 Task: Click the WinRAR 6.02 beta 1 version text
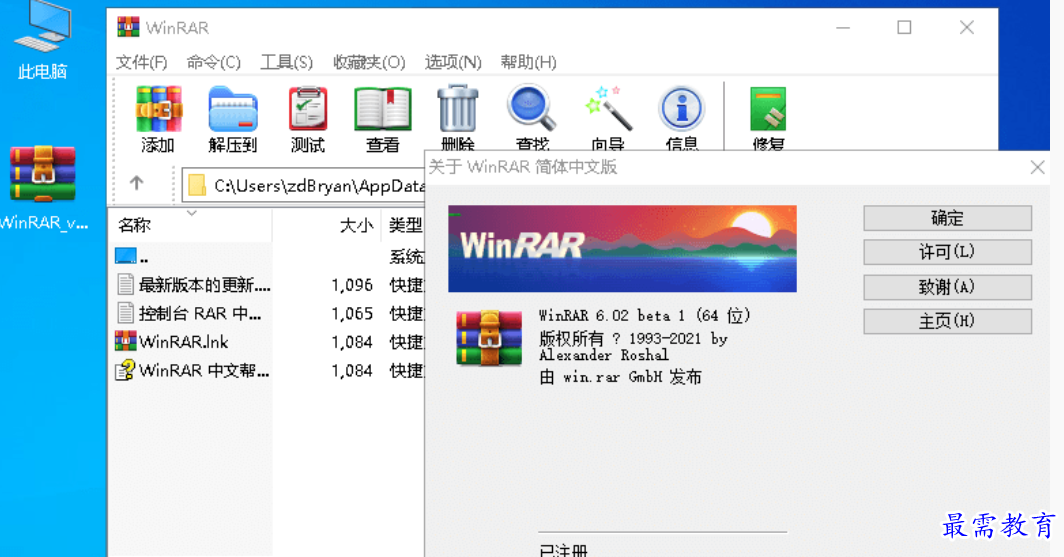click(645, 315)
